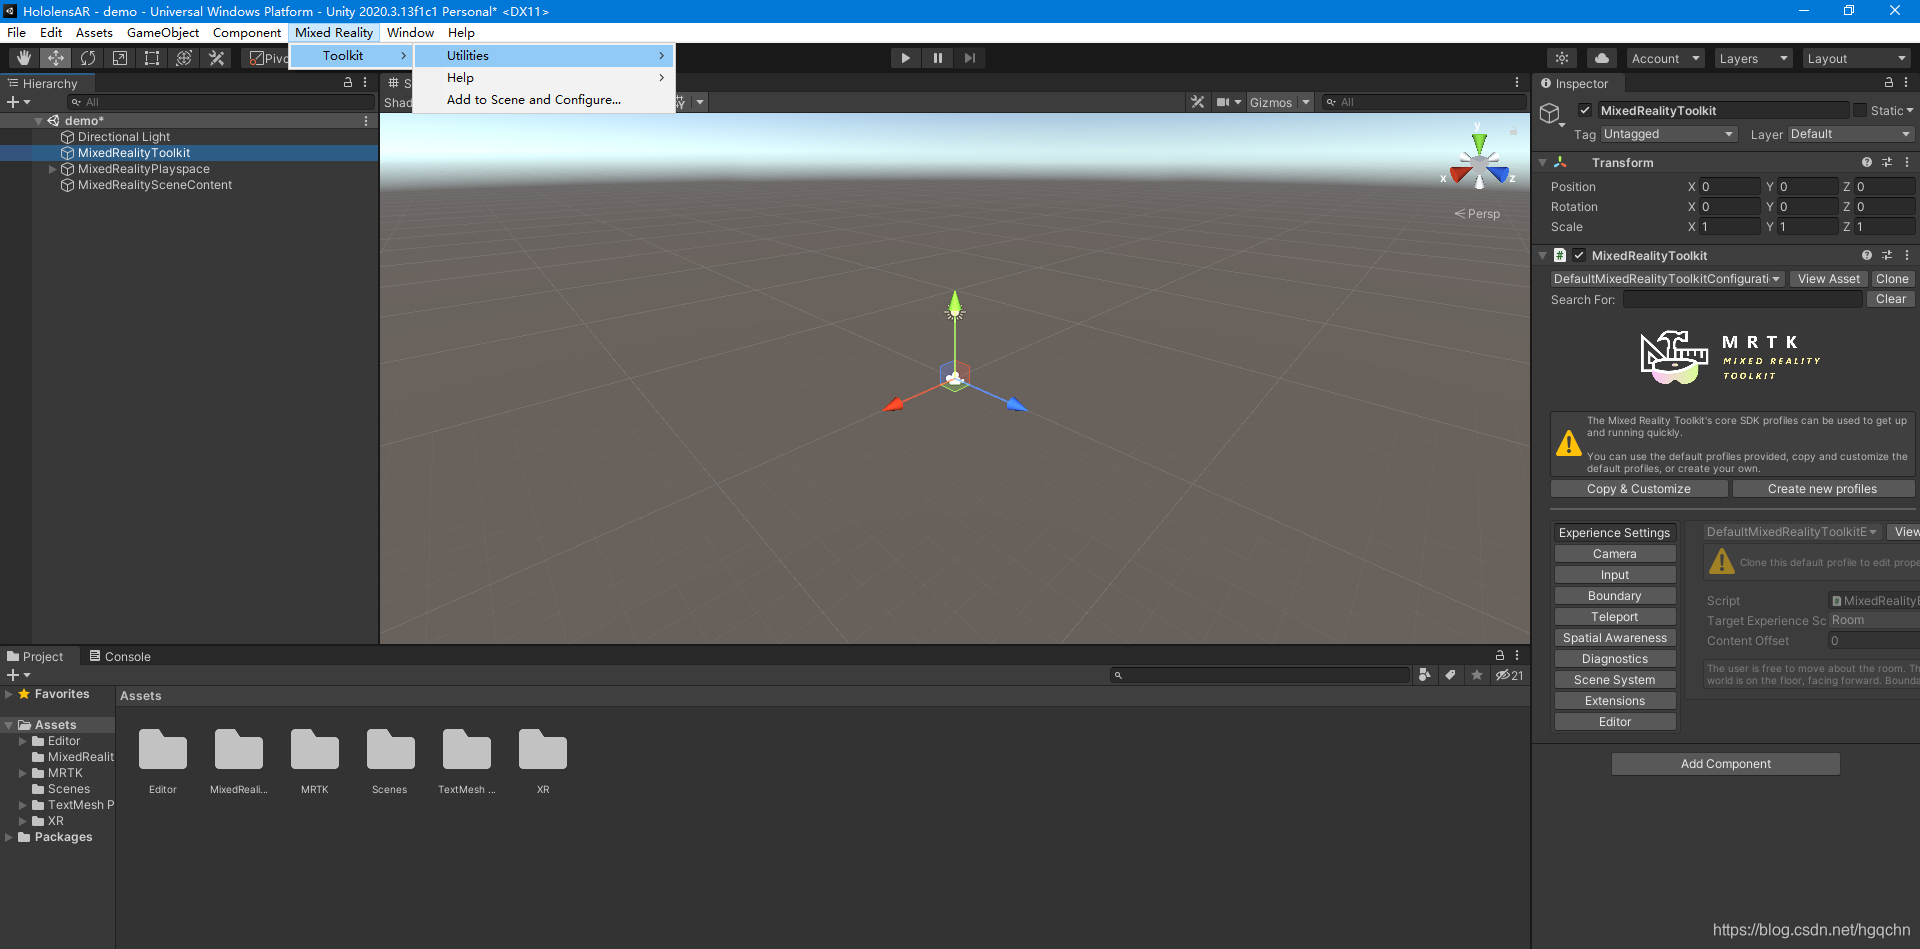Click the Inspector lock icon
The image size is (1920, 949).
click(1889, 83)
